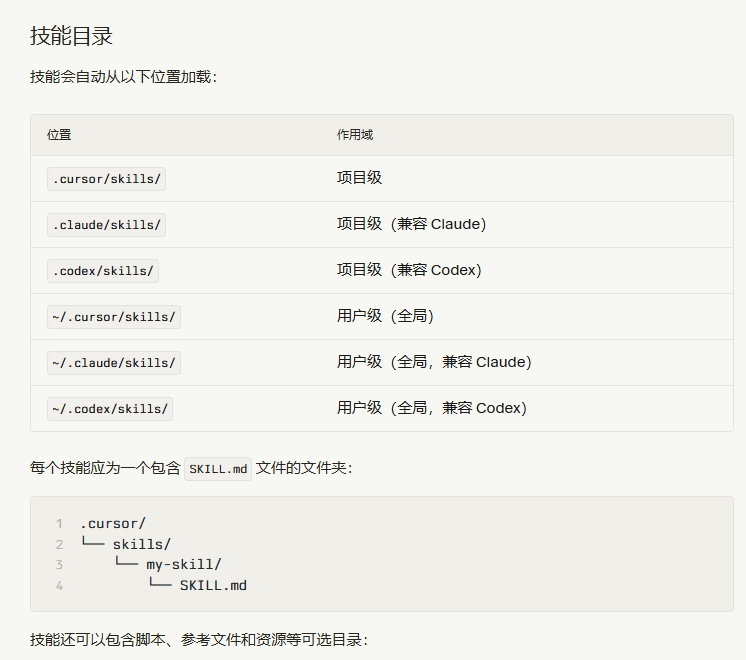This screenshot has height=660, width=746.
Task: Click the inline SKILL.md code badge
Action: coord(218,469)
